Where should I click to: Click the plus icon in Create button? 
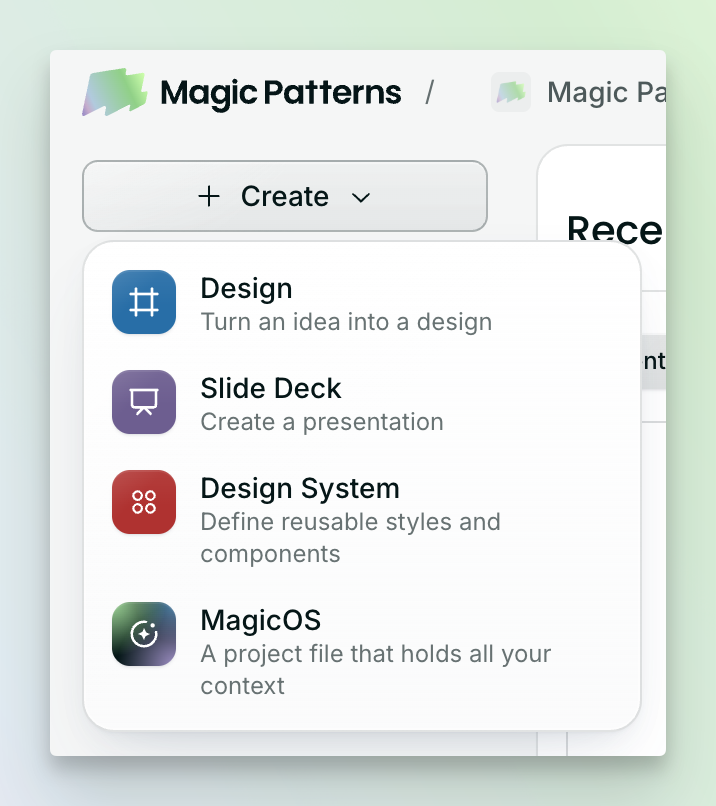point(209,196)
